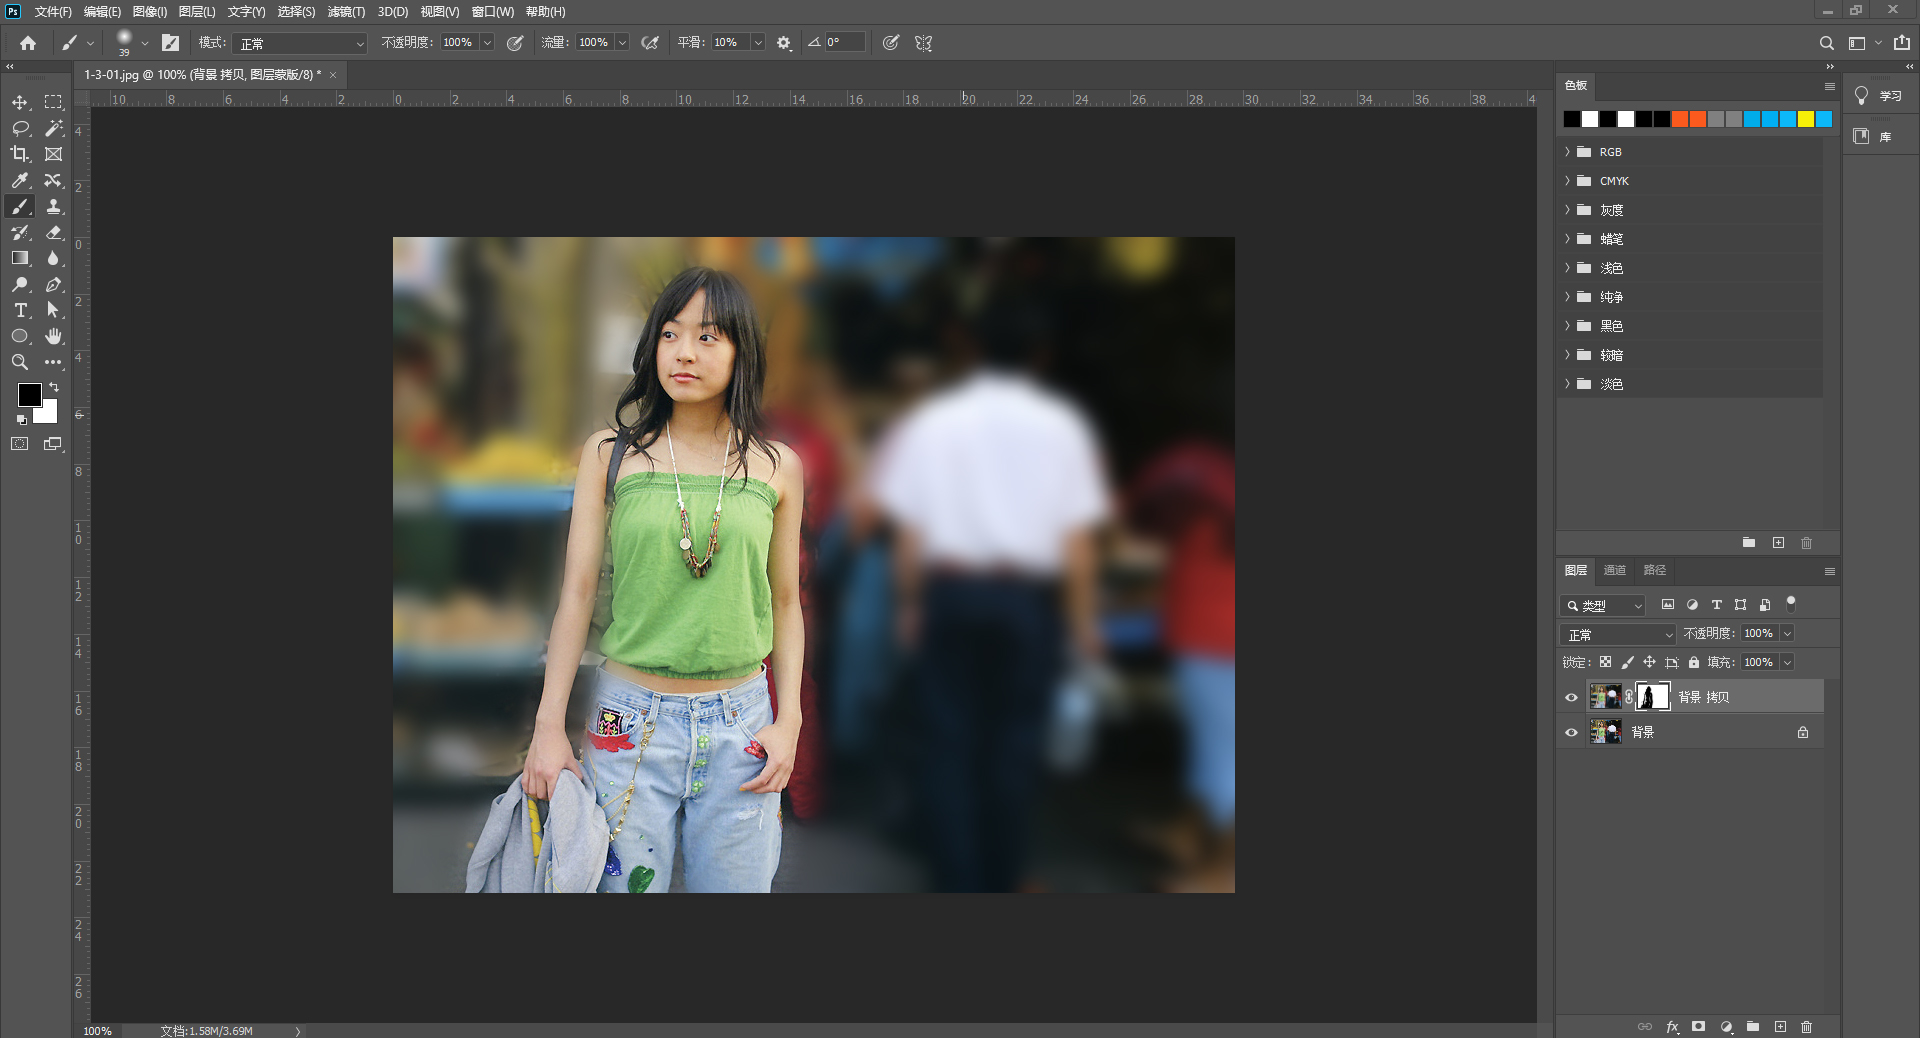Viewport: 1920px width, 1038px height.
Task: Select the Zoom tool in toolbar
Action: [20, 362]
